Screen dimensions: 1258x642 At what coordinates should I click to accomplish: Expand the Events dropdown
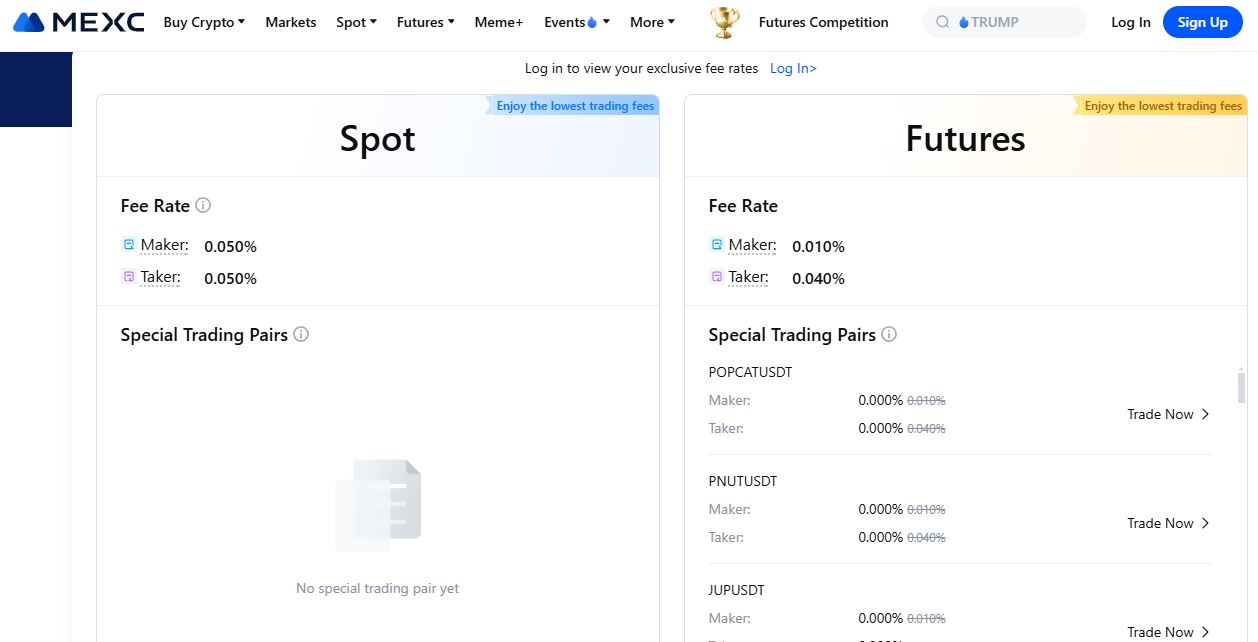coord(577,22)
